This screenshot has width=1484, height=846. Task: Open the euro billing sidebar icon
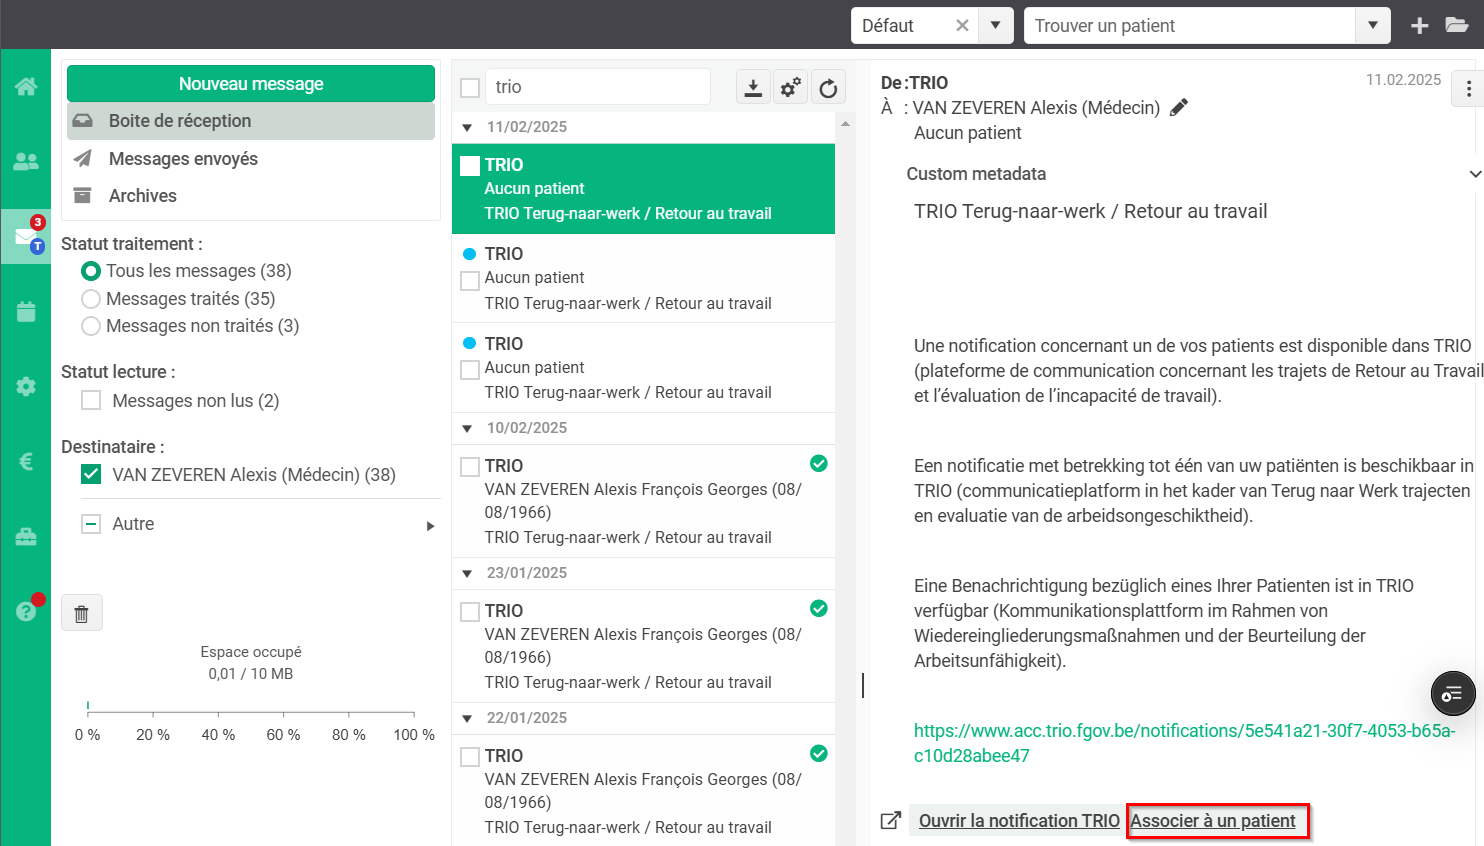pos(26,461)
